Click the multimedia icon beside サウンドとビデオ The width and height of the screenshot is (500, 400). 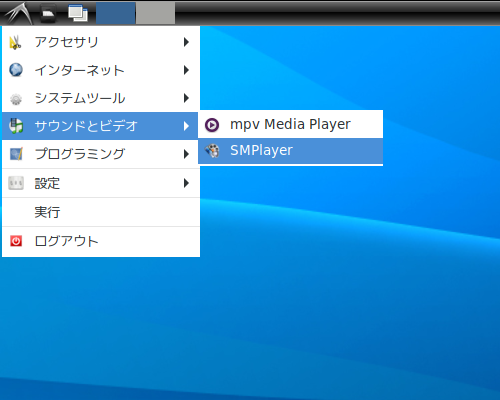pyautogui.click(x=16, y=126)
